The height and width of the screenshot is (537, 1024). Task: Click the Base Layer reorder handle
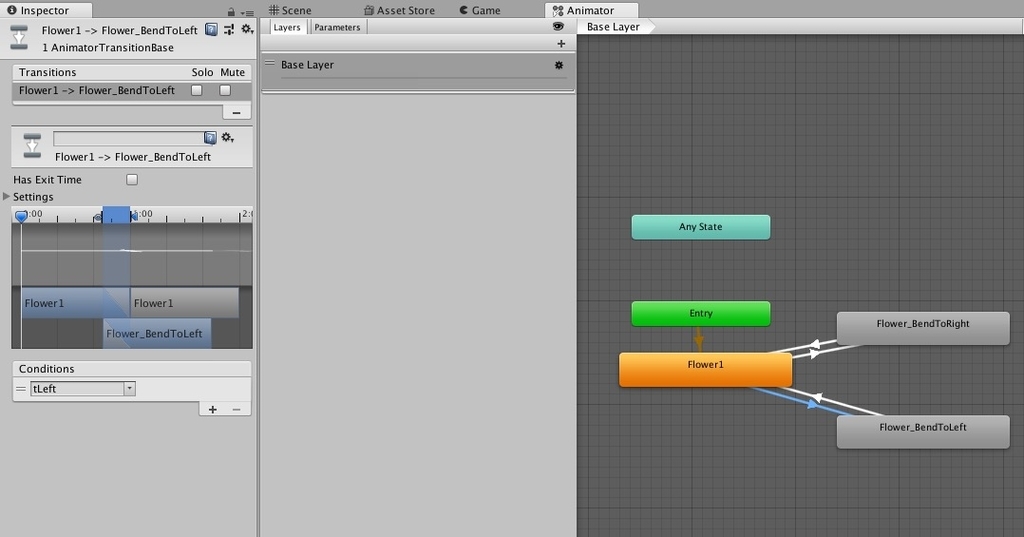coord(270,63)
